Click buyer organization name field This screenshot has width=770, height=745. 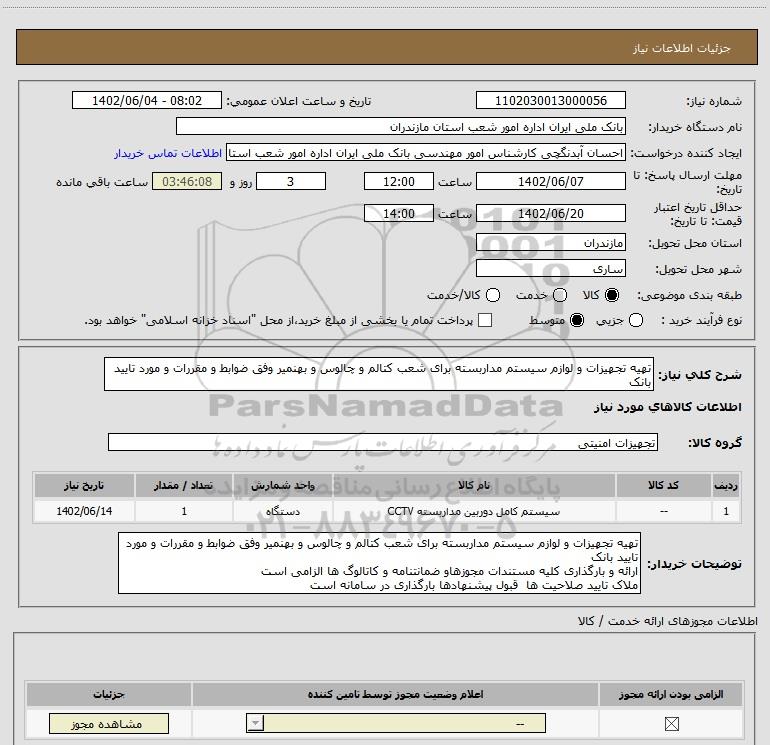tap(401, 126)
